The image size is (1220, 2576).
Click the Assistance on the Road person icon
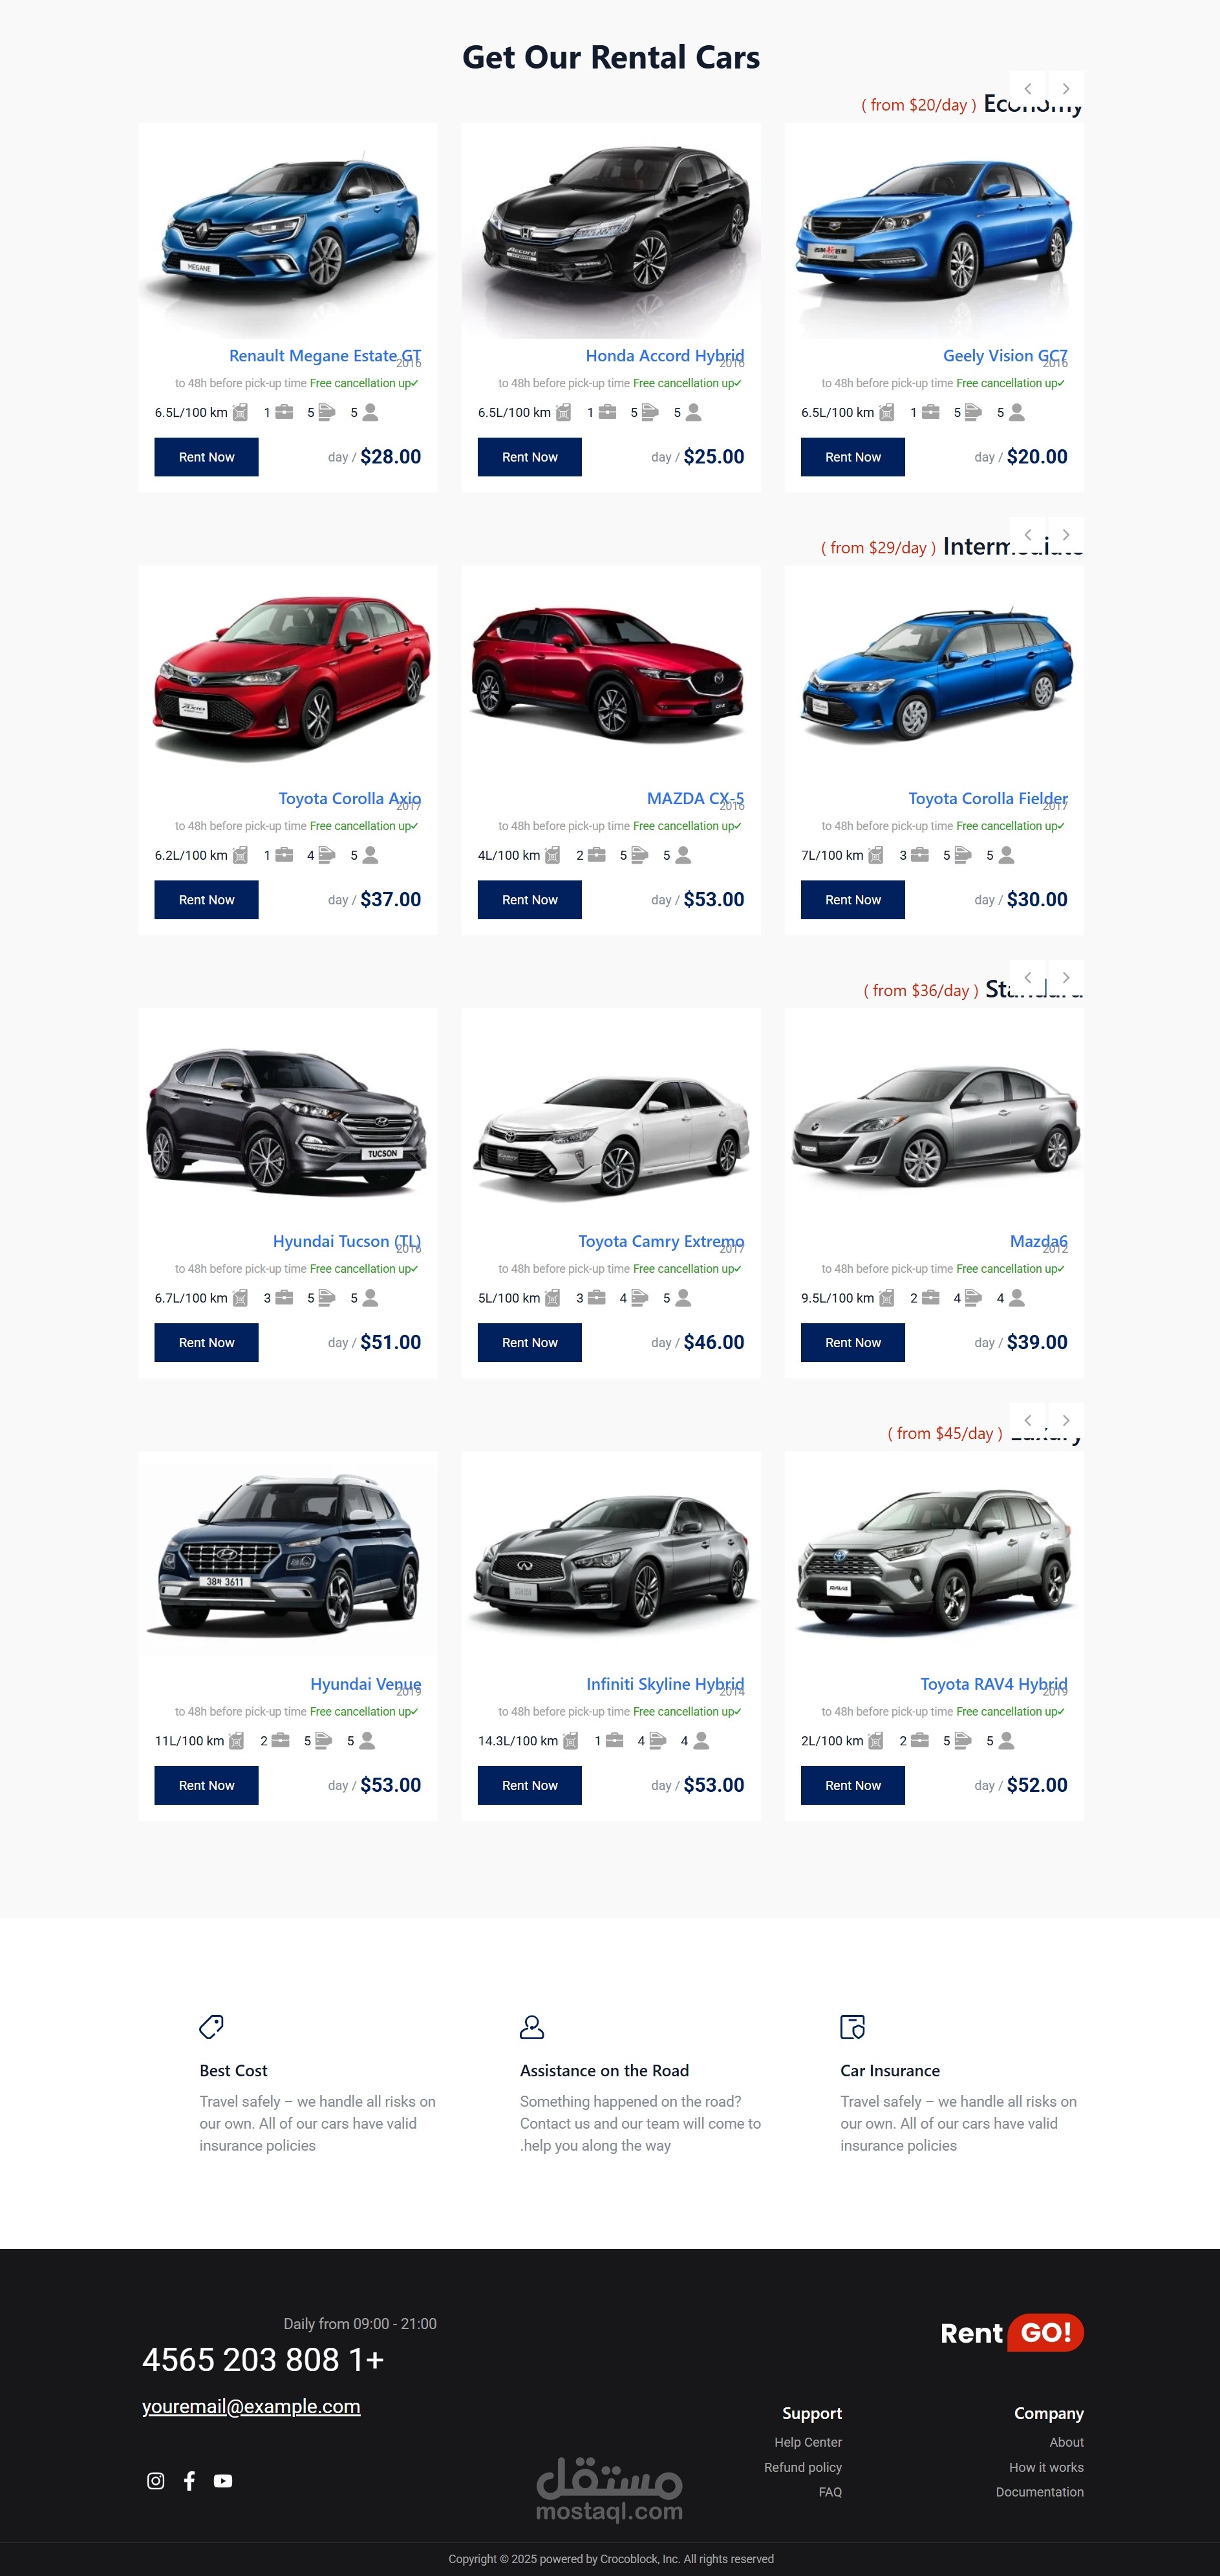pos(532,2026)
